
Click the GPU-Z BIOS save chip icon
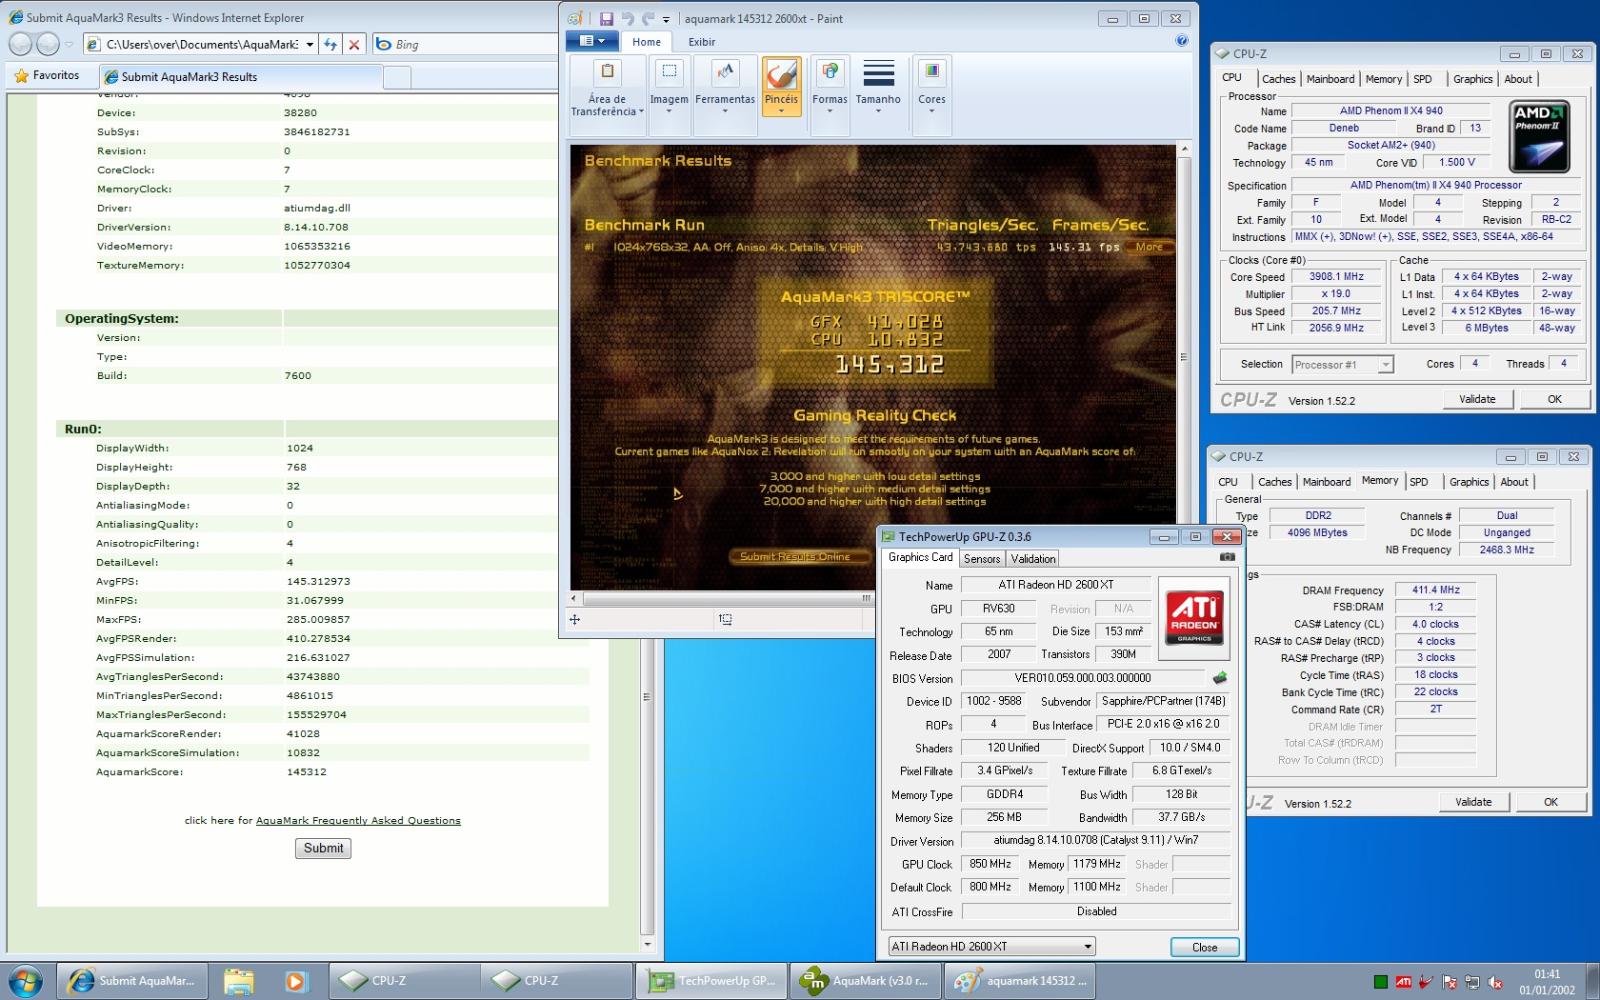coord(1220,678)
